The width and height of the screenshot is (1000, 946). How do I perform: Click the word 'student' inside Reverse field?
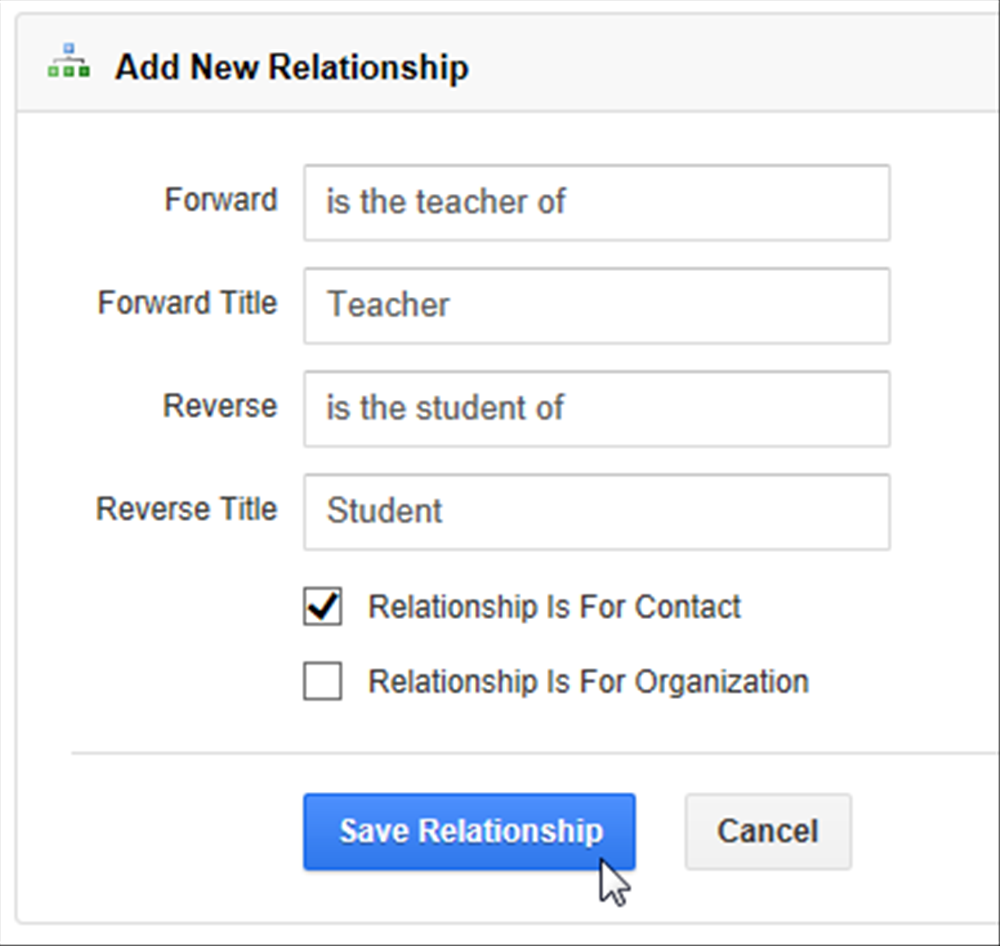pos(471,408)
